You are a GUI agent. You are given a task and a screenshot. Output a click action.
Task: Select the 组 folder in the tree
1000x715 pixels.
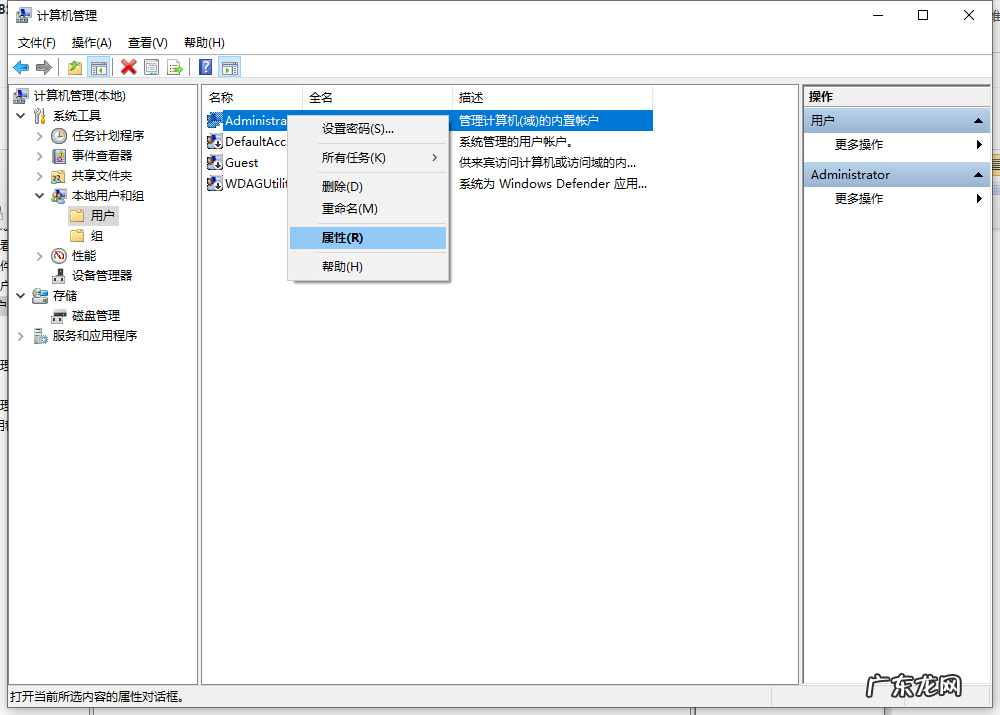coord(96,236)
